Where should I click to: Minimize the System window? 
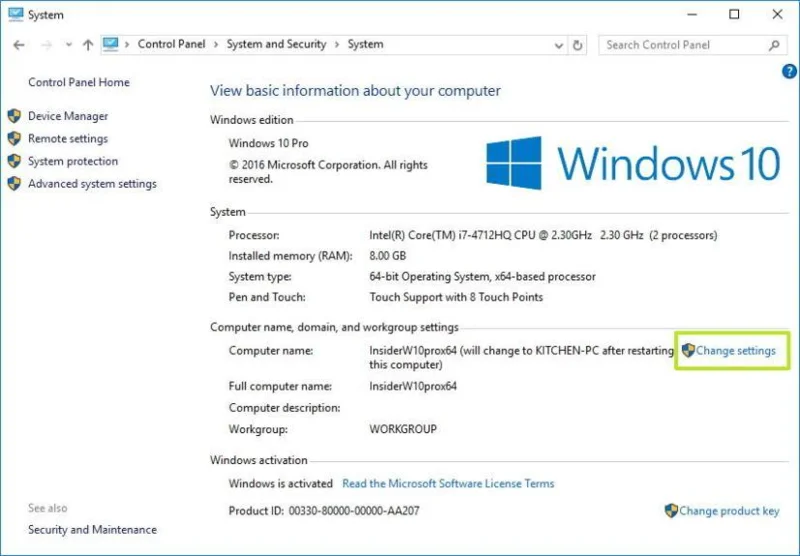coord(692,14)
